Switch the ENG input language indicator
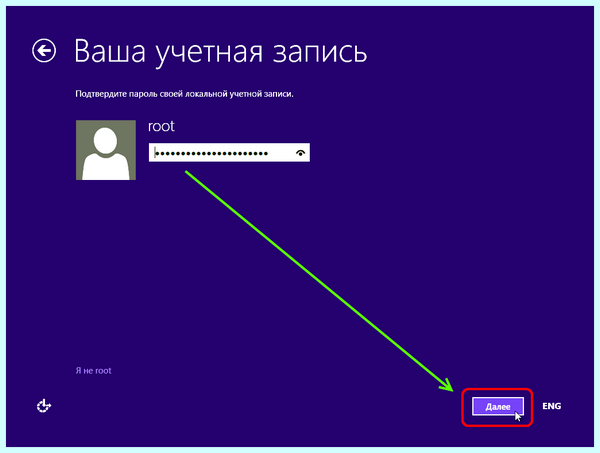This screenshot has width=600, height=453. pos(551,406)
